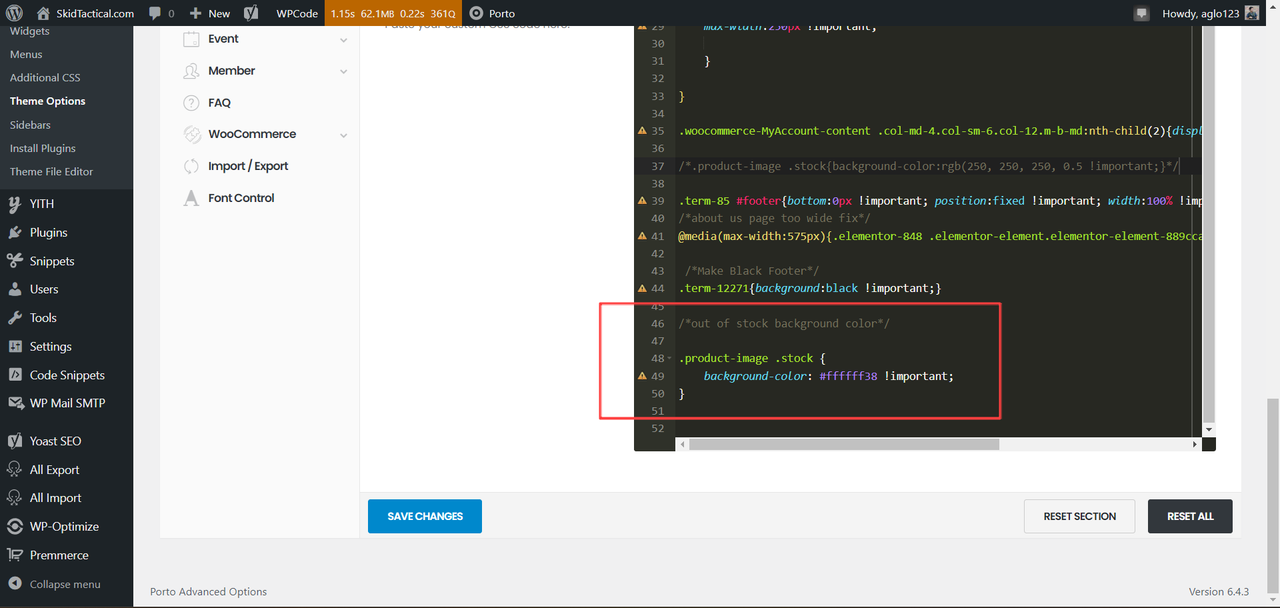Viewport: 1280px width, 608px height.
Task: Click the Import / Export refresh icon
Action: click(x=191, y=166)
